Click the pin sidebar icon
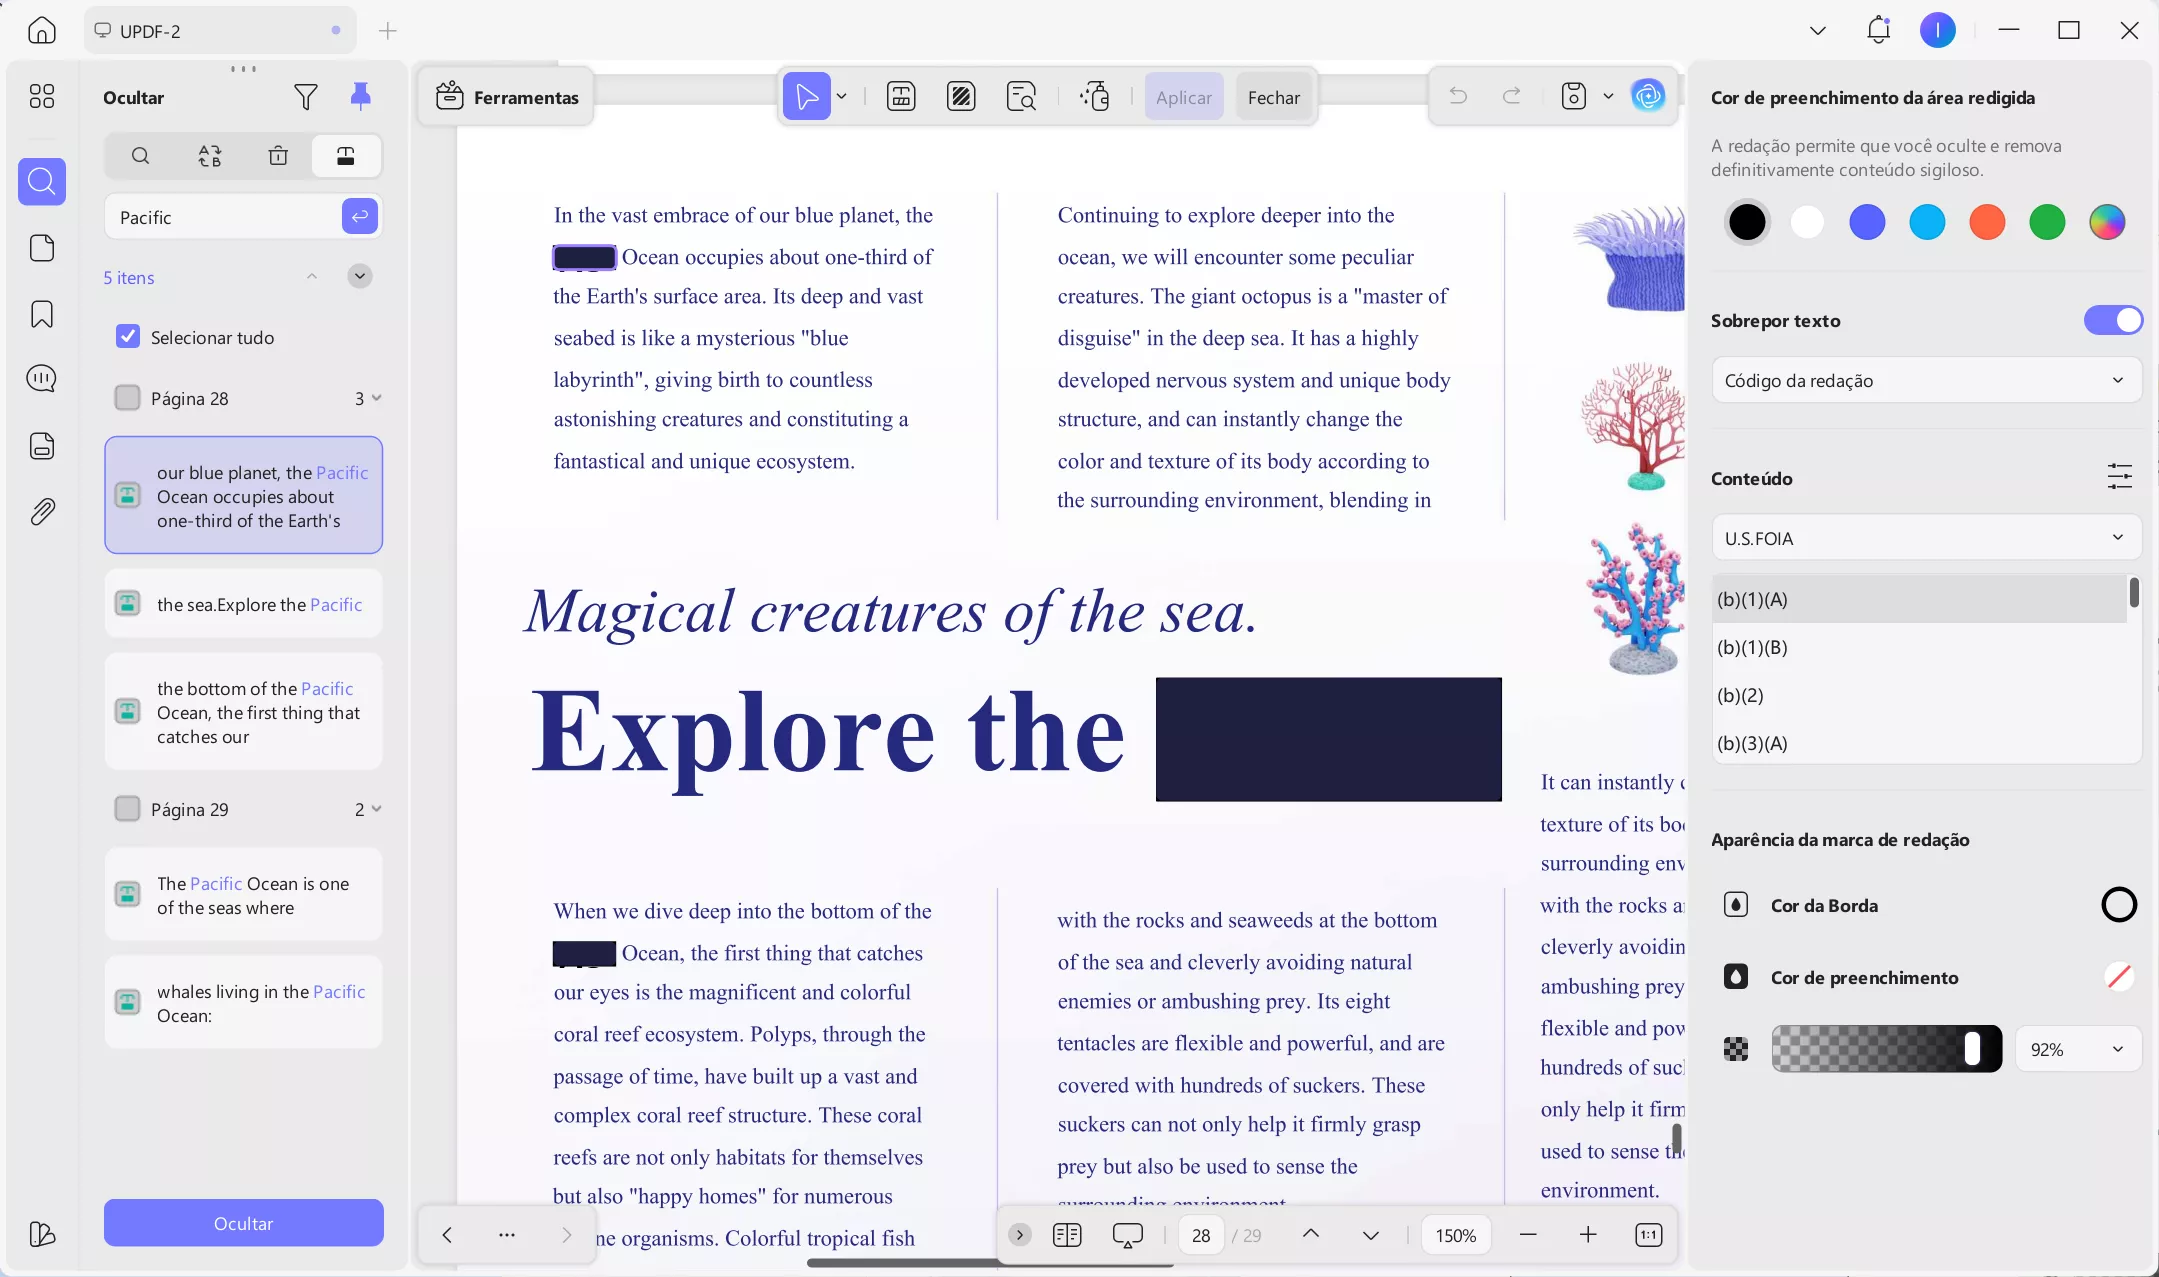Image resolution: width=2159 pixels, height=1277 pixels. (x=360, y=97)
